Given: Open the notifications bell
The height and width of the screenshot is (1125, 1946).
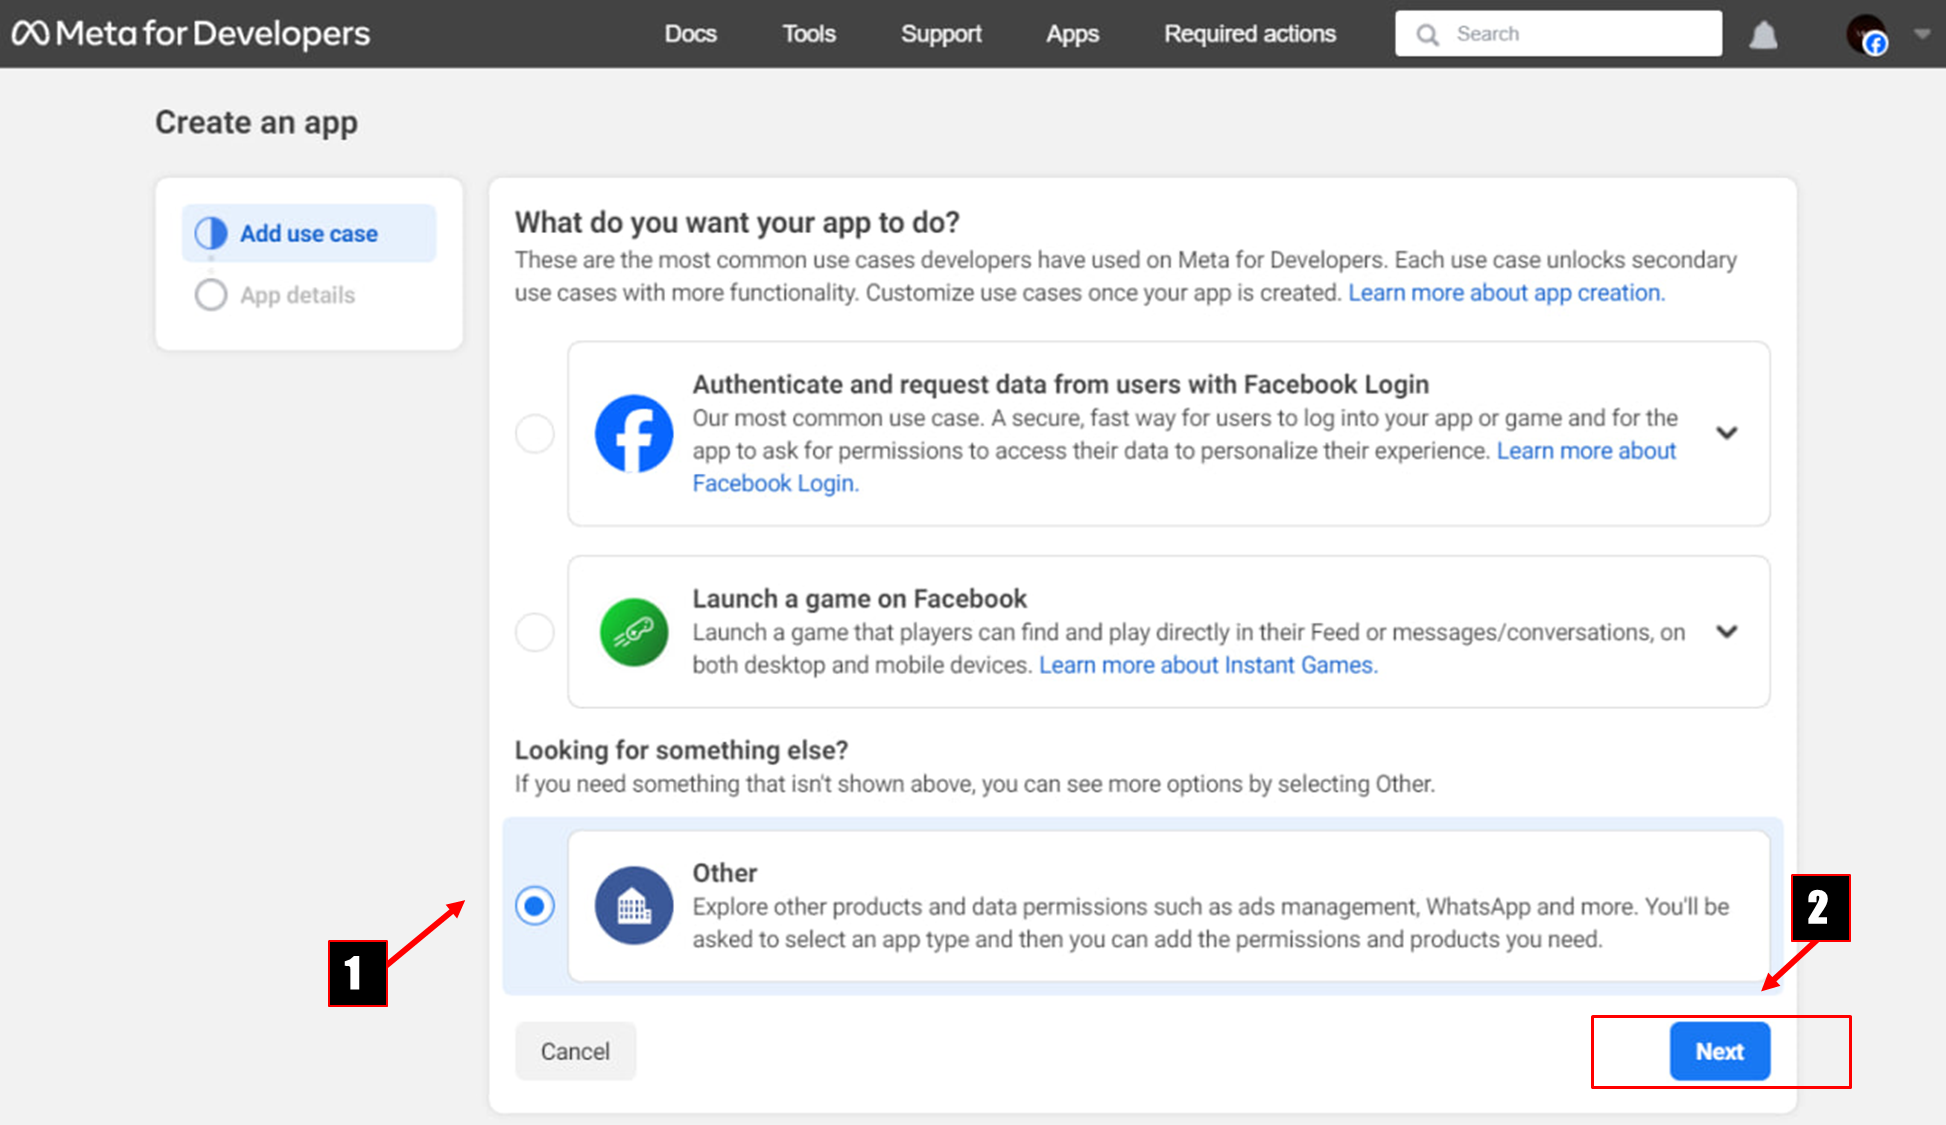Looking at the screenshot, I should (x=1763, y=36).
